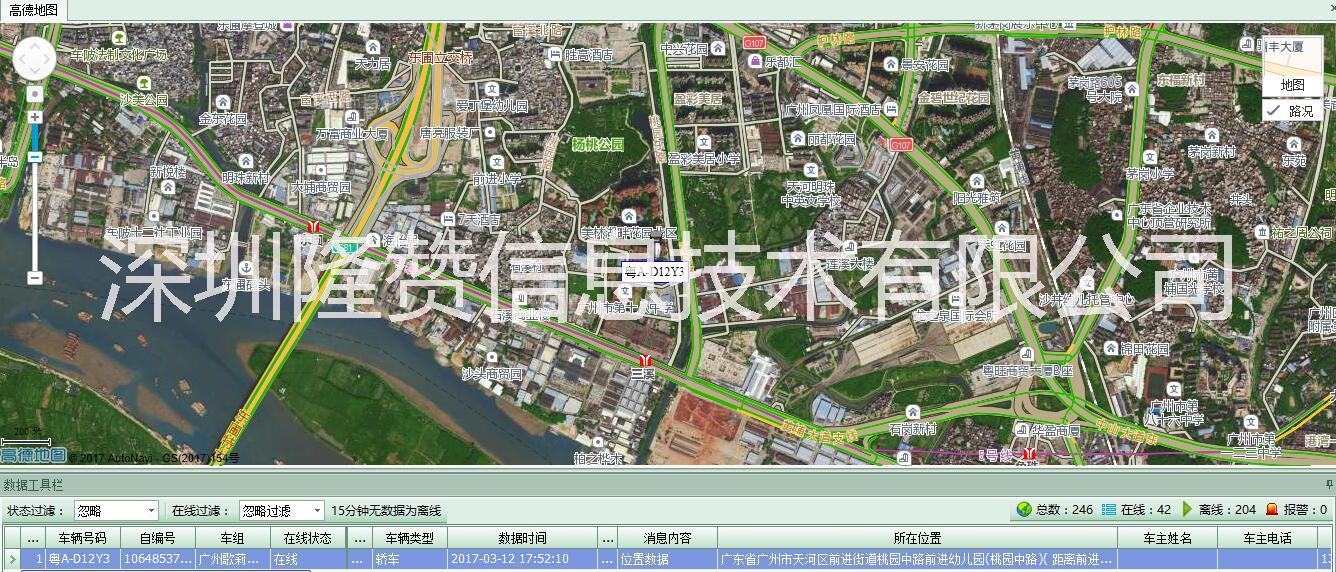This screenshot has width=1336, height=572.
Task: Click the 广东省企业技术中心 marker icon
Action: point(1116,214)
